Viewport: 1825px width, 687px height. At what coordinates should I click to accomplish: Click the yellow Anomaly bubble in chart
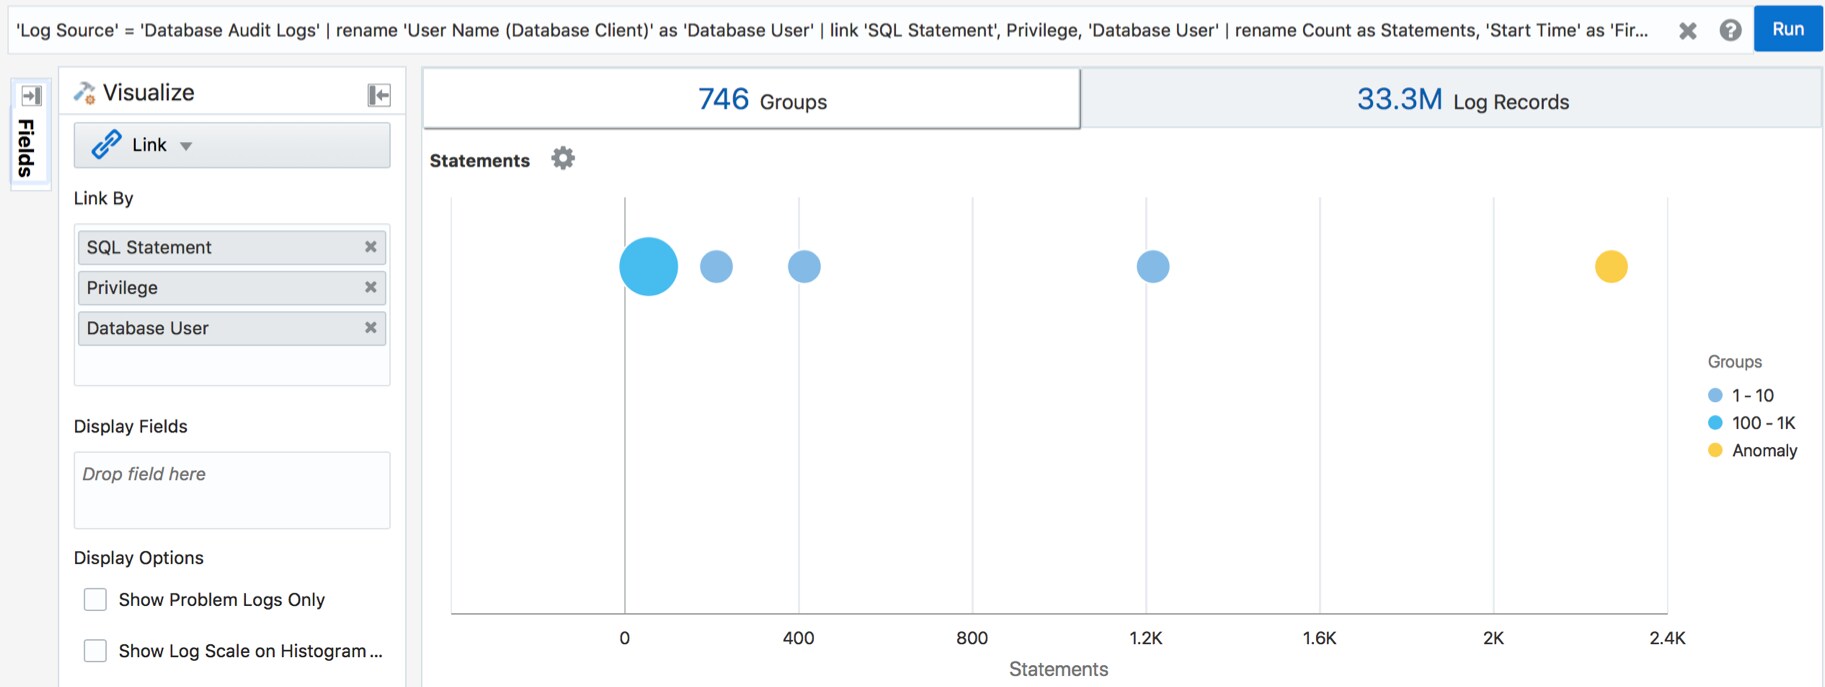pos(1611,267)
